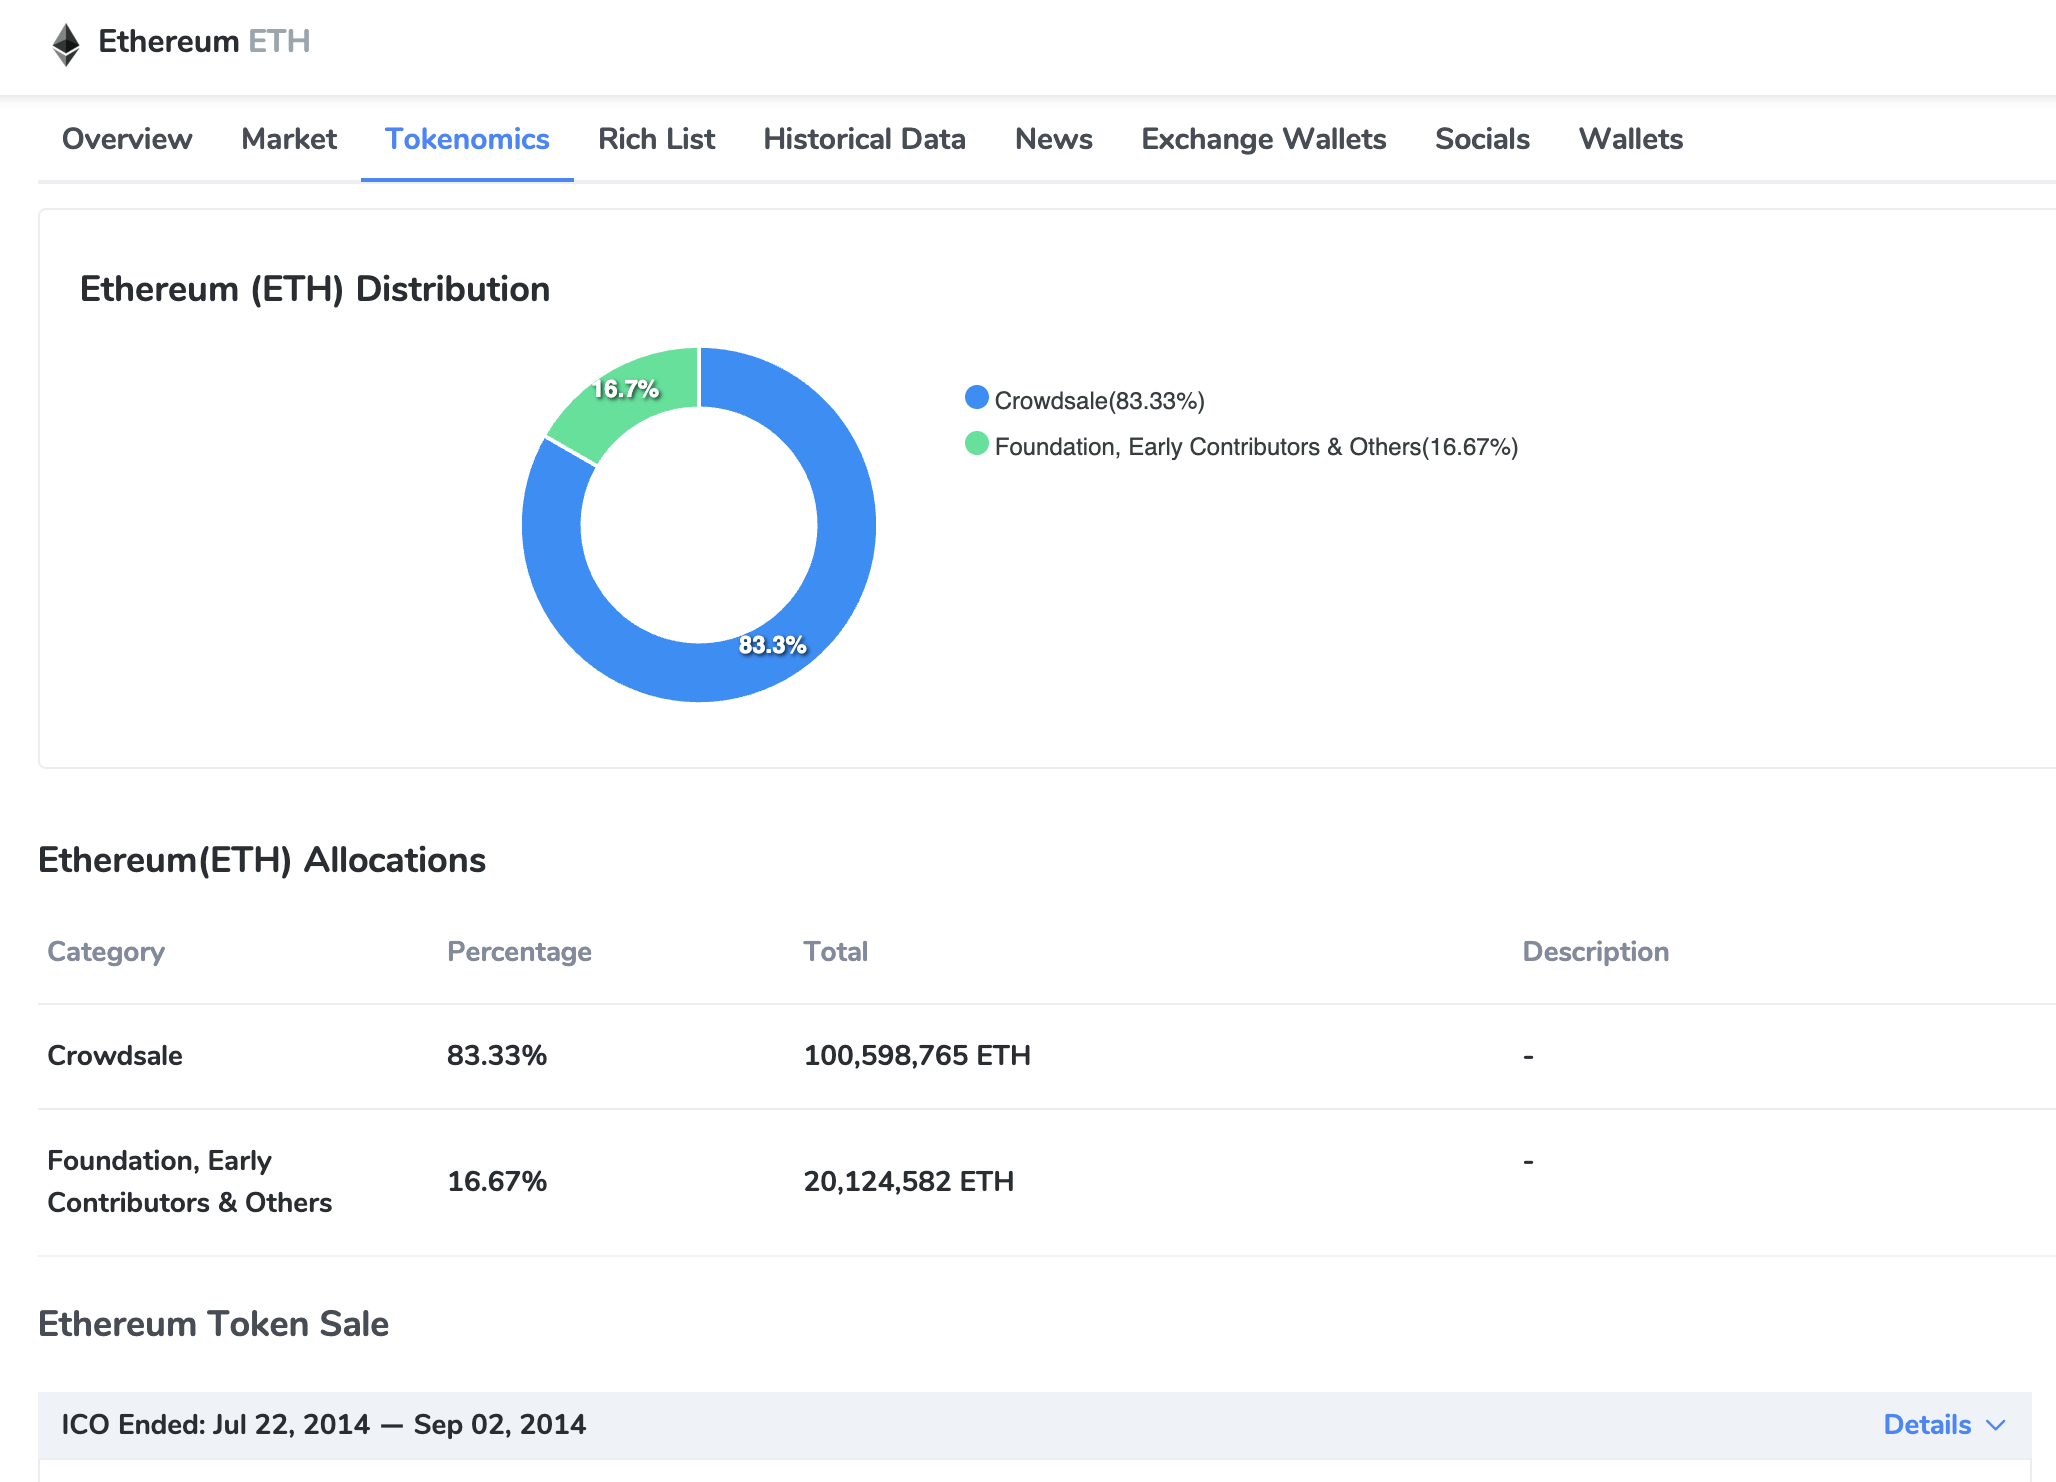Click the Ethereum Token Sale heading
This screenshot has height=1482, width=2056.
coord(213,1324)
